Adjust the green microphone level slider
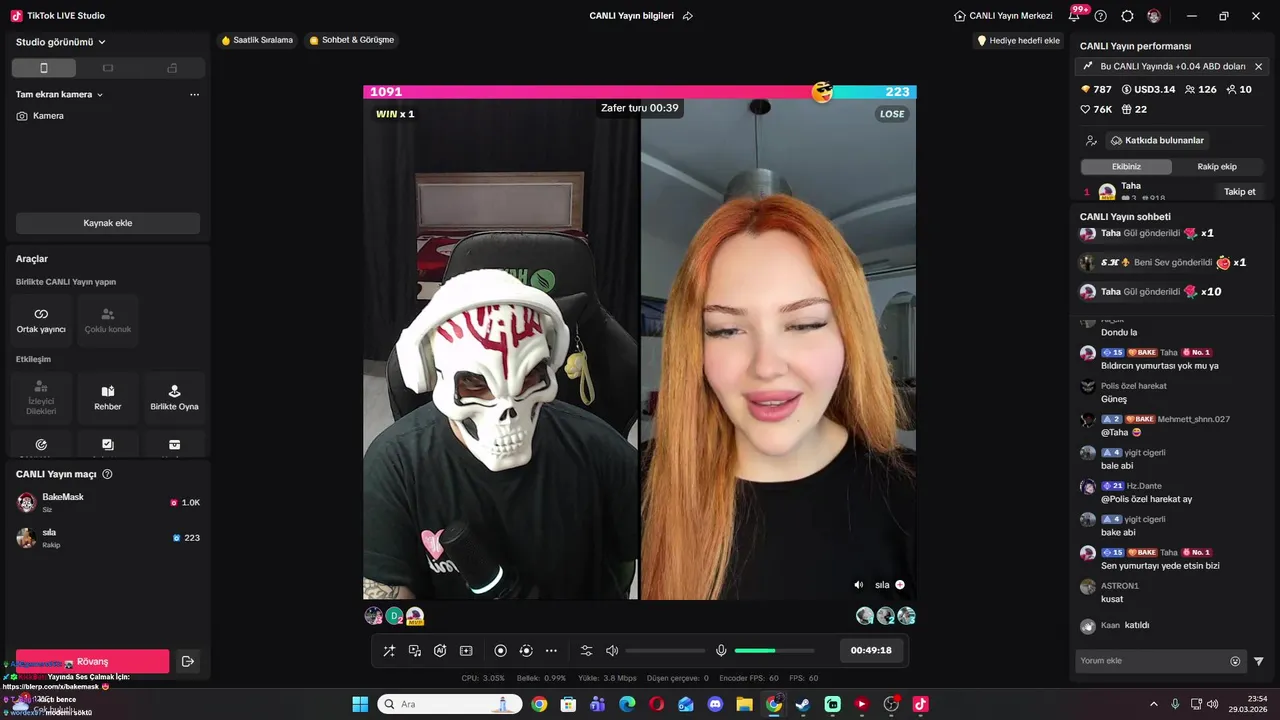This screenshot has height=720, width=1280. pyautogui.click(x=775, y=651)
